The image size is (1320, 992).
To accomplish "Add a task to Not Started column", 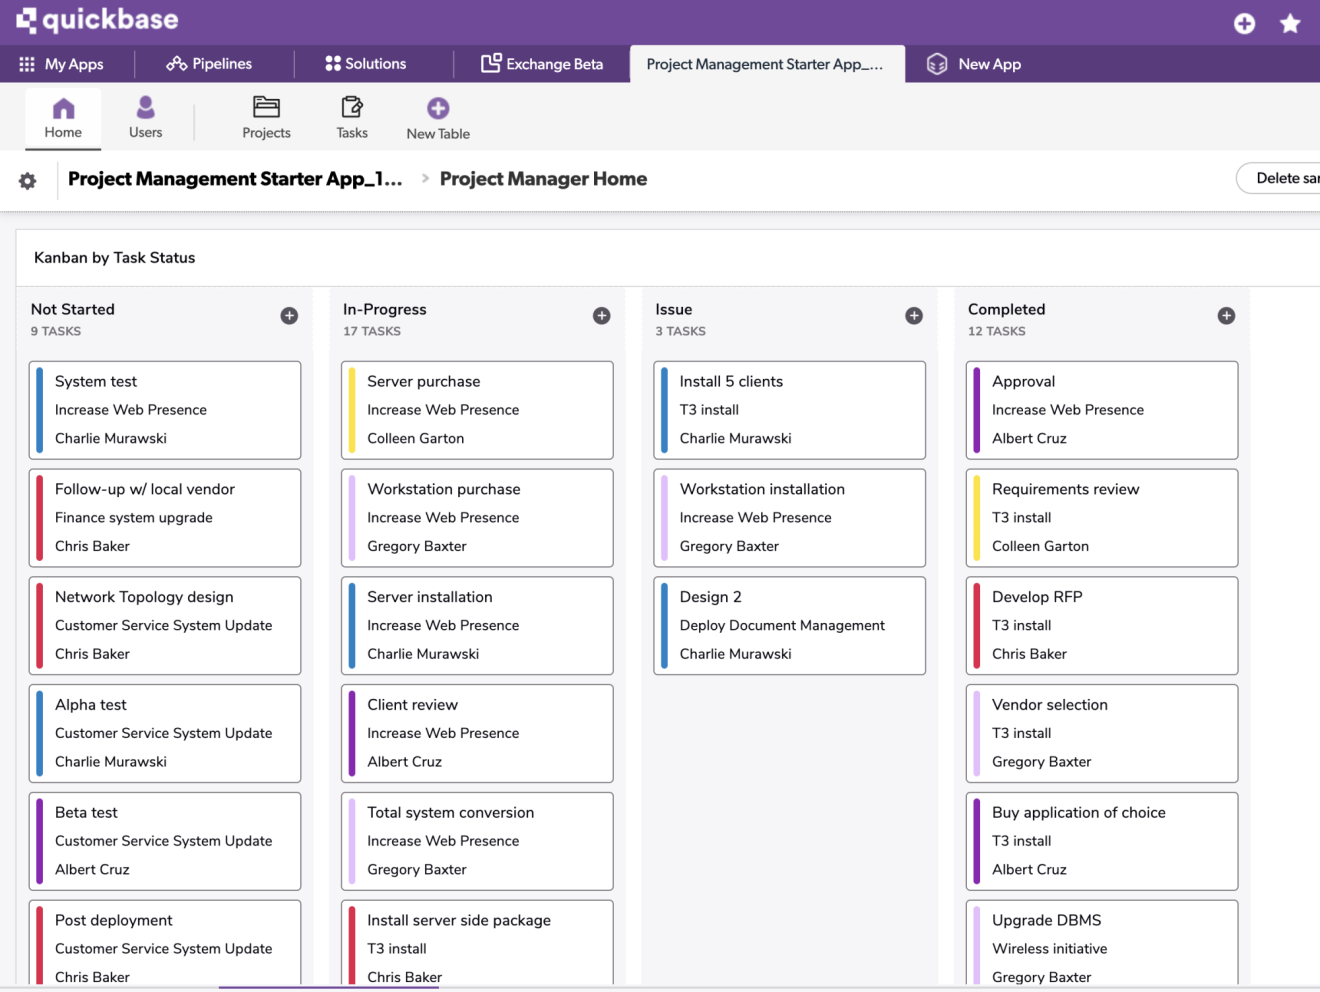I will tap(289, 316).
